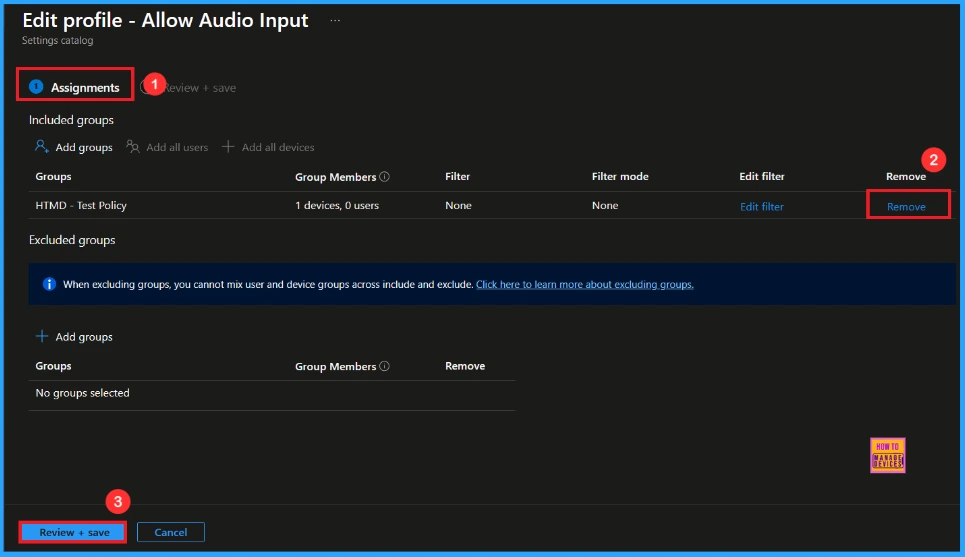965x557 pixels.
Task: Open the ellipsis menu beside the profile title
Action: click(x=335, y=20)
